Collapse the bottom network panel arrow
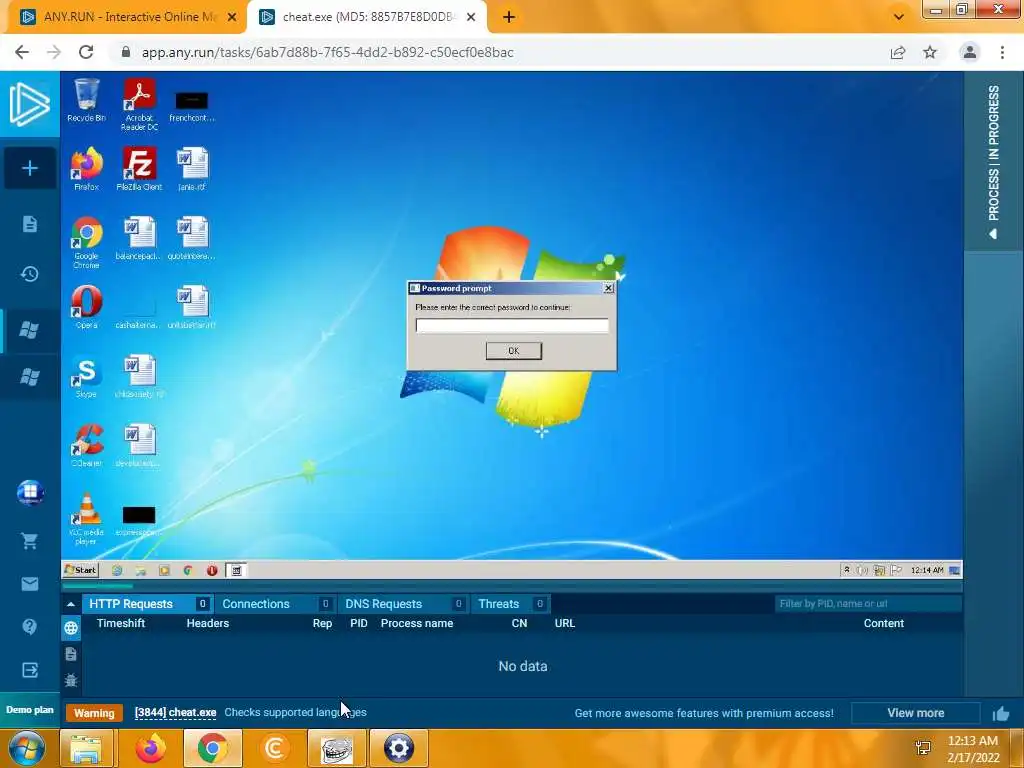Image resolution: width=1024 pixels, height=768 pixels. [71, 604]
